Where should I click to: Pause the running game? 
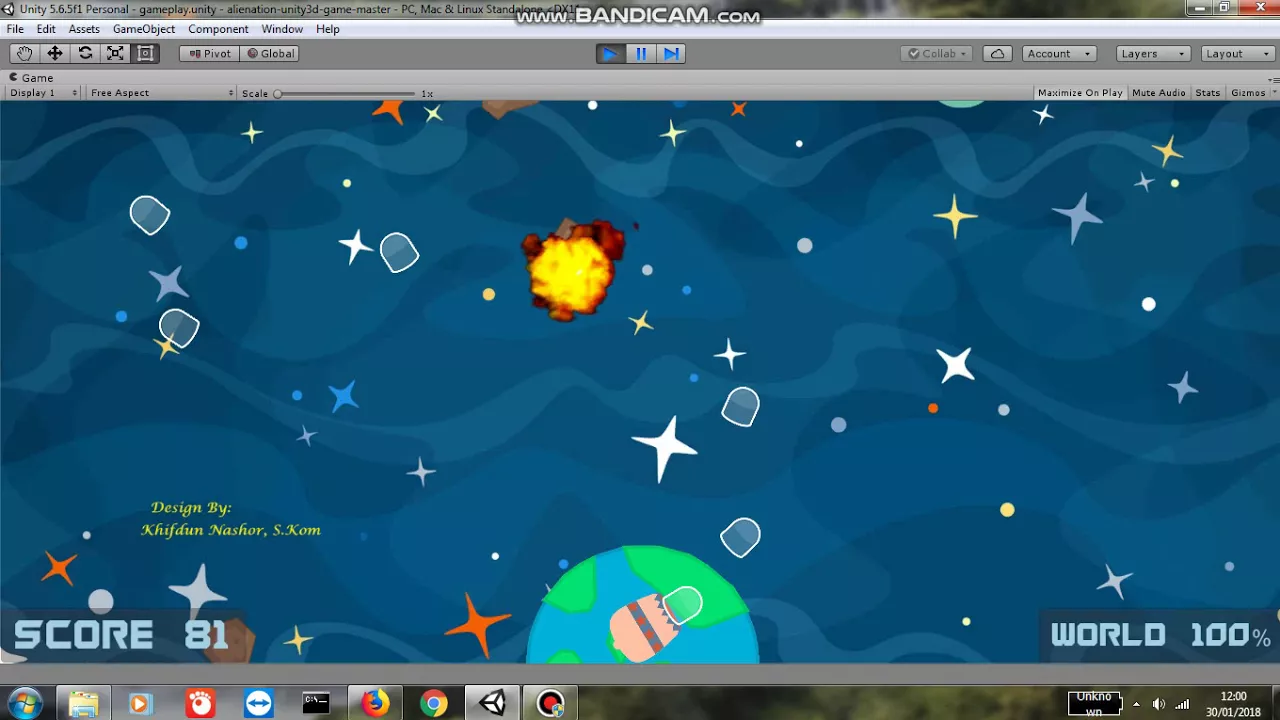click(x=641, y=54)
